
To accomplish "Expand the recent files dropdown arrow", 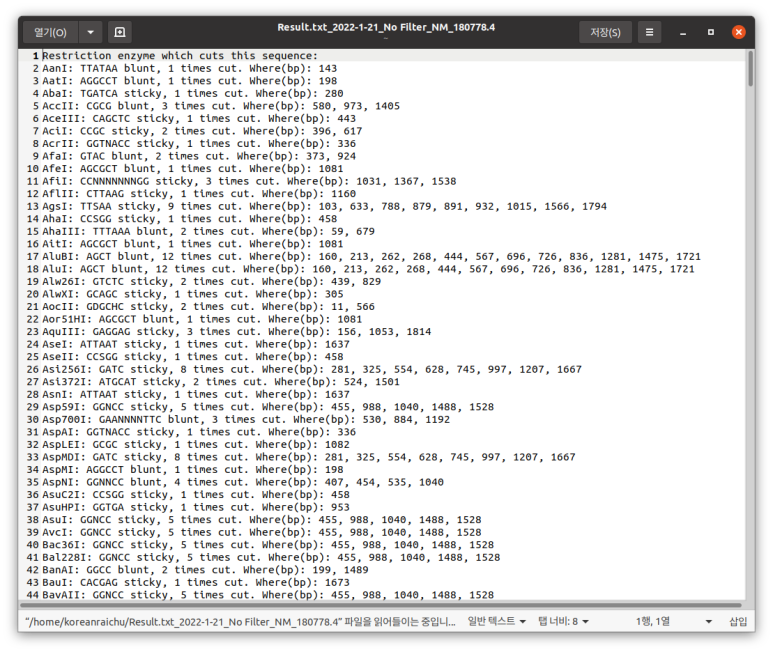I will pos(90,33).
